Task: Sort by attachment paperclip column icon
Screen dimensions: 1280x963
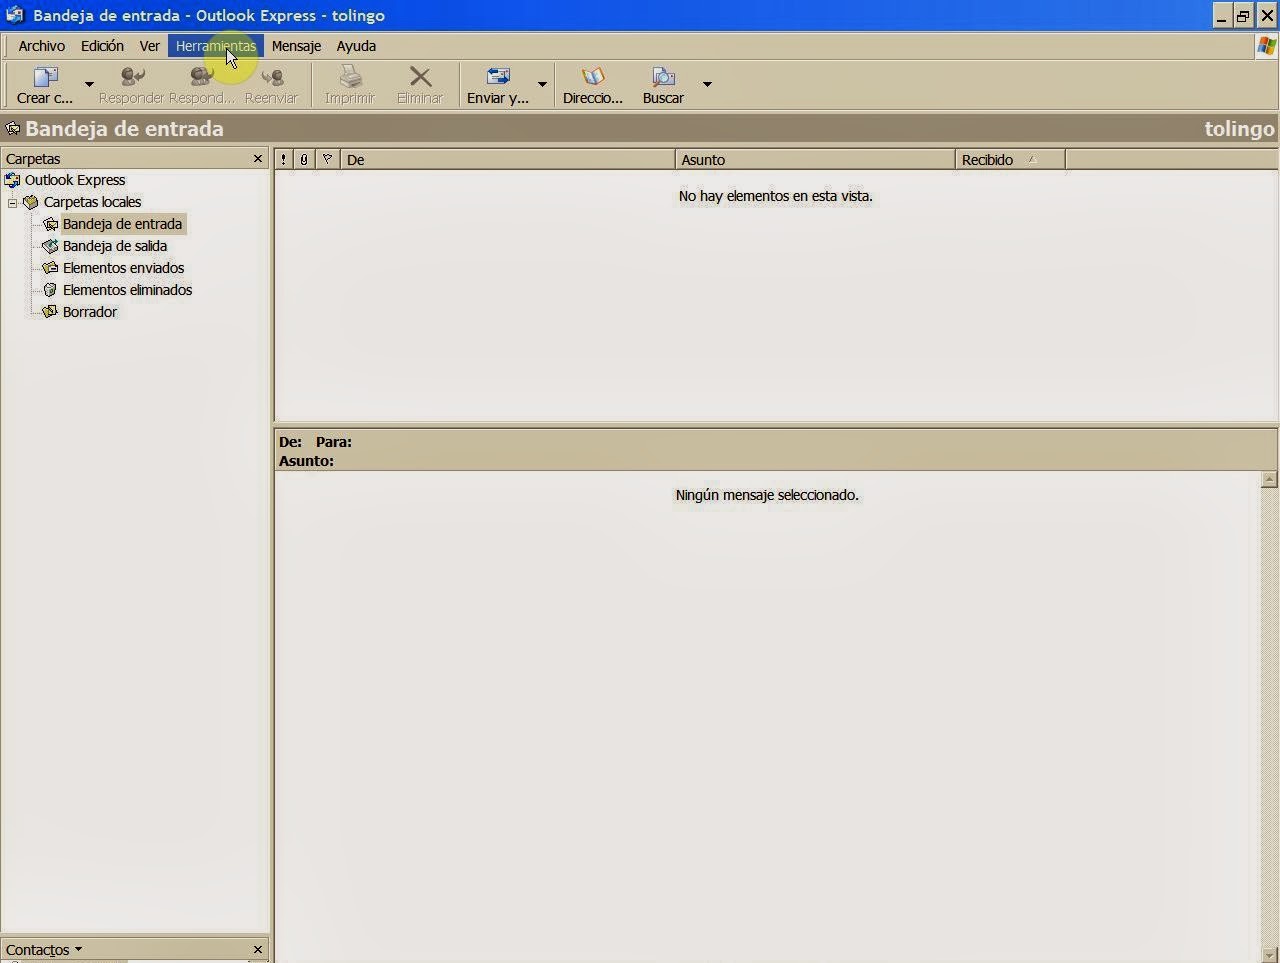Action: pyautogui.click(x=304, y=160)
